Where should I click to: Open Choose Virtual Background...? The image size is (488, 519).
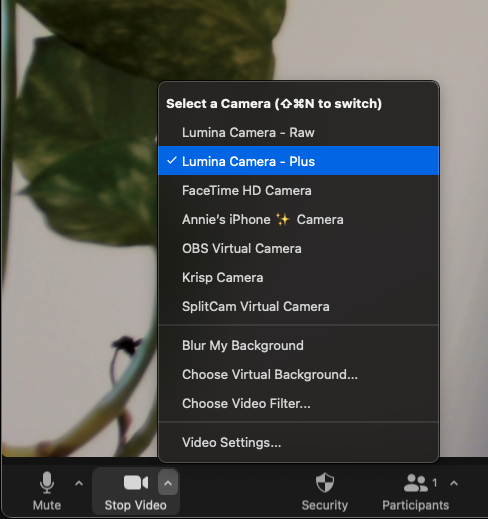pyautogui.click(x=299, y=374)
